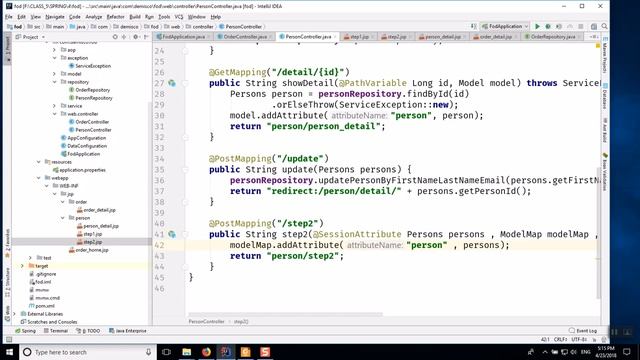Click the microphone icon in taskbar search
The height and width of the screenshot is (360, 640).
click(148, 352)
